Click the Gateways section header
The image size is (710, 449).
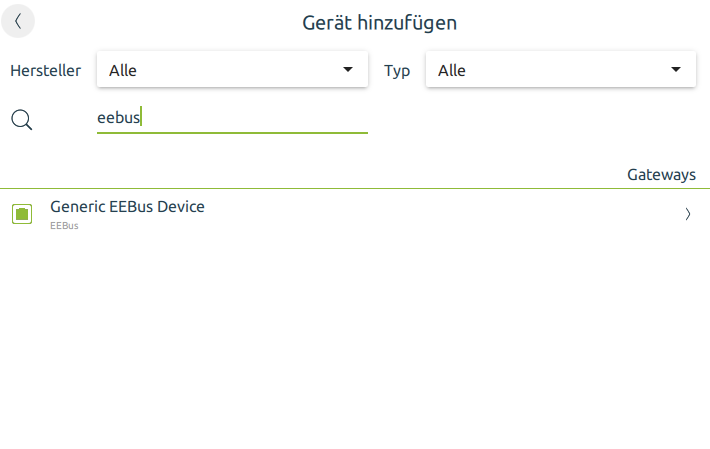661,174
